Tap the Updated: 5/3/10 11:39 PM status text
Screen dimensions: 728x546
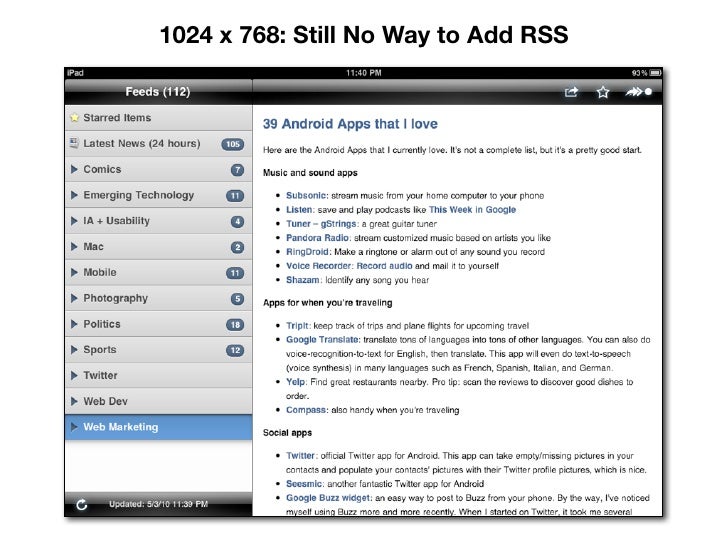(158, 504)
